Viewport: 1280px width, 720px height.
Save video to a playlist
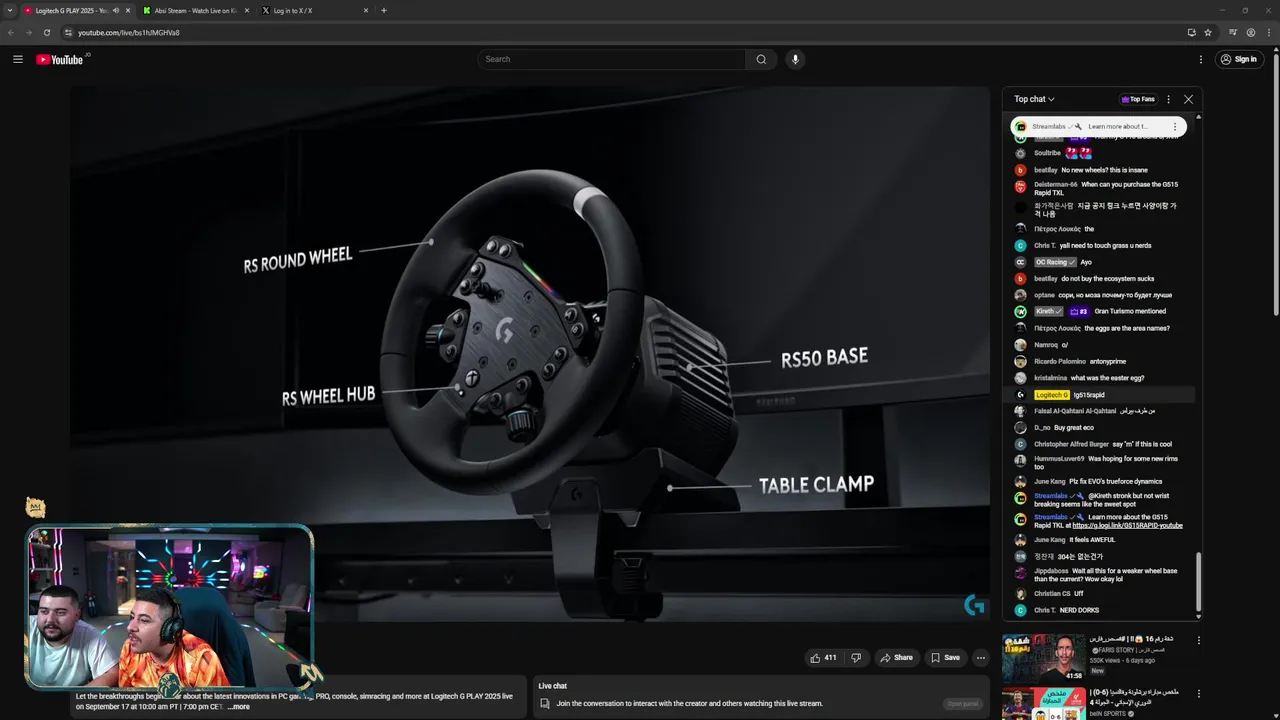point(945,657)
